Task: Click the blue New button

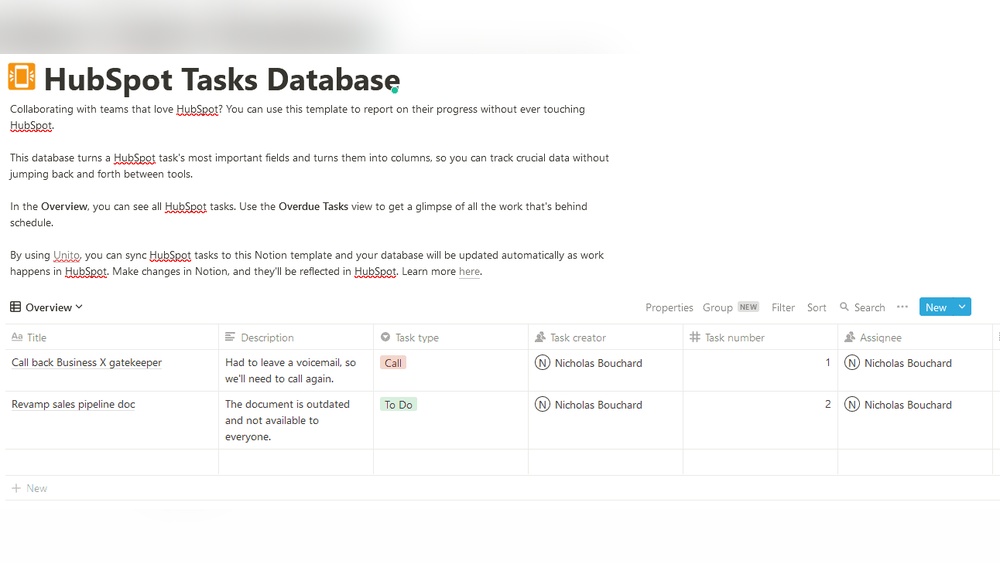Action: (x=936, y=307)
